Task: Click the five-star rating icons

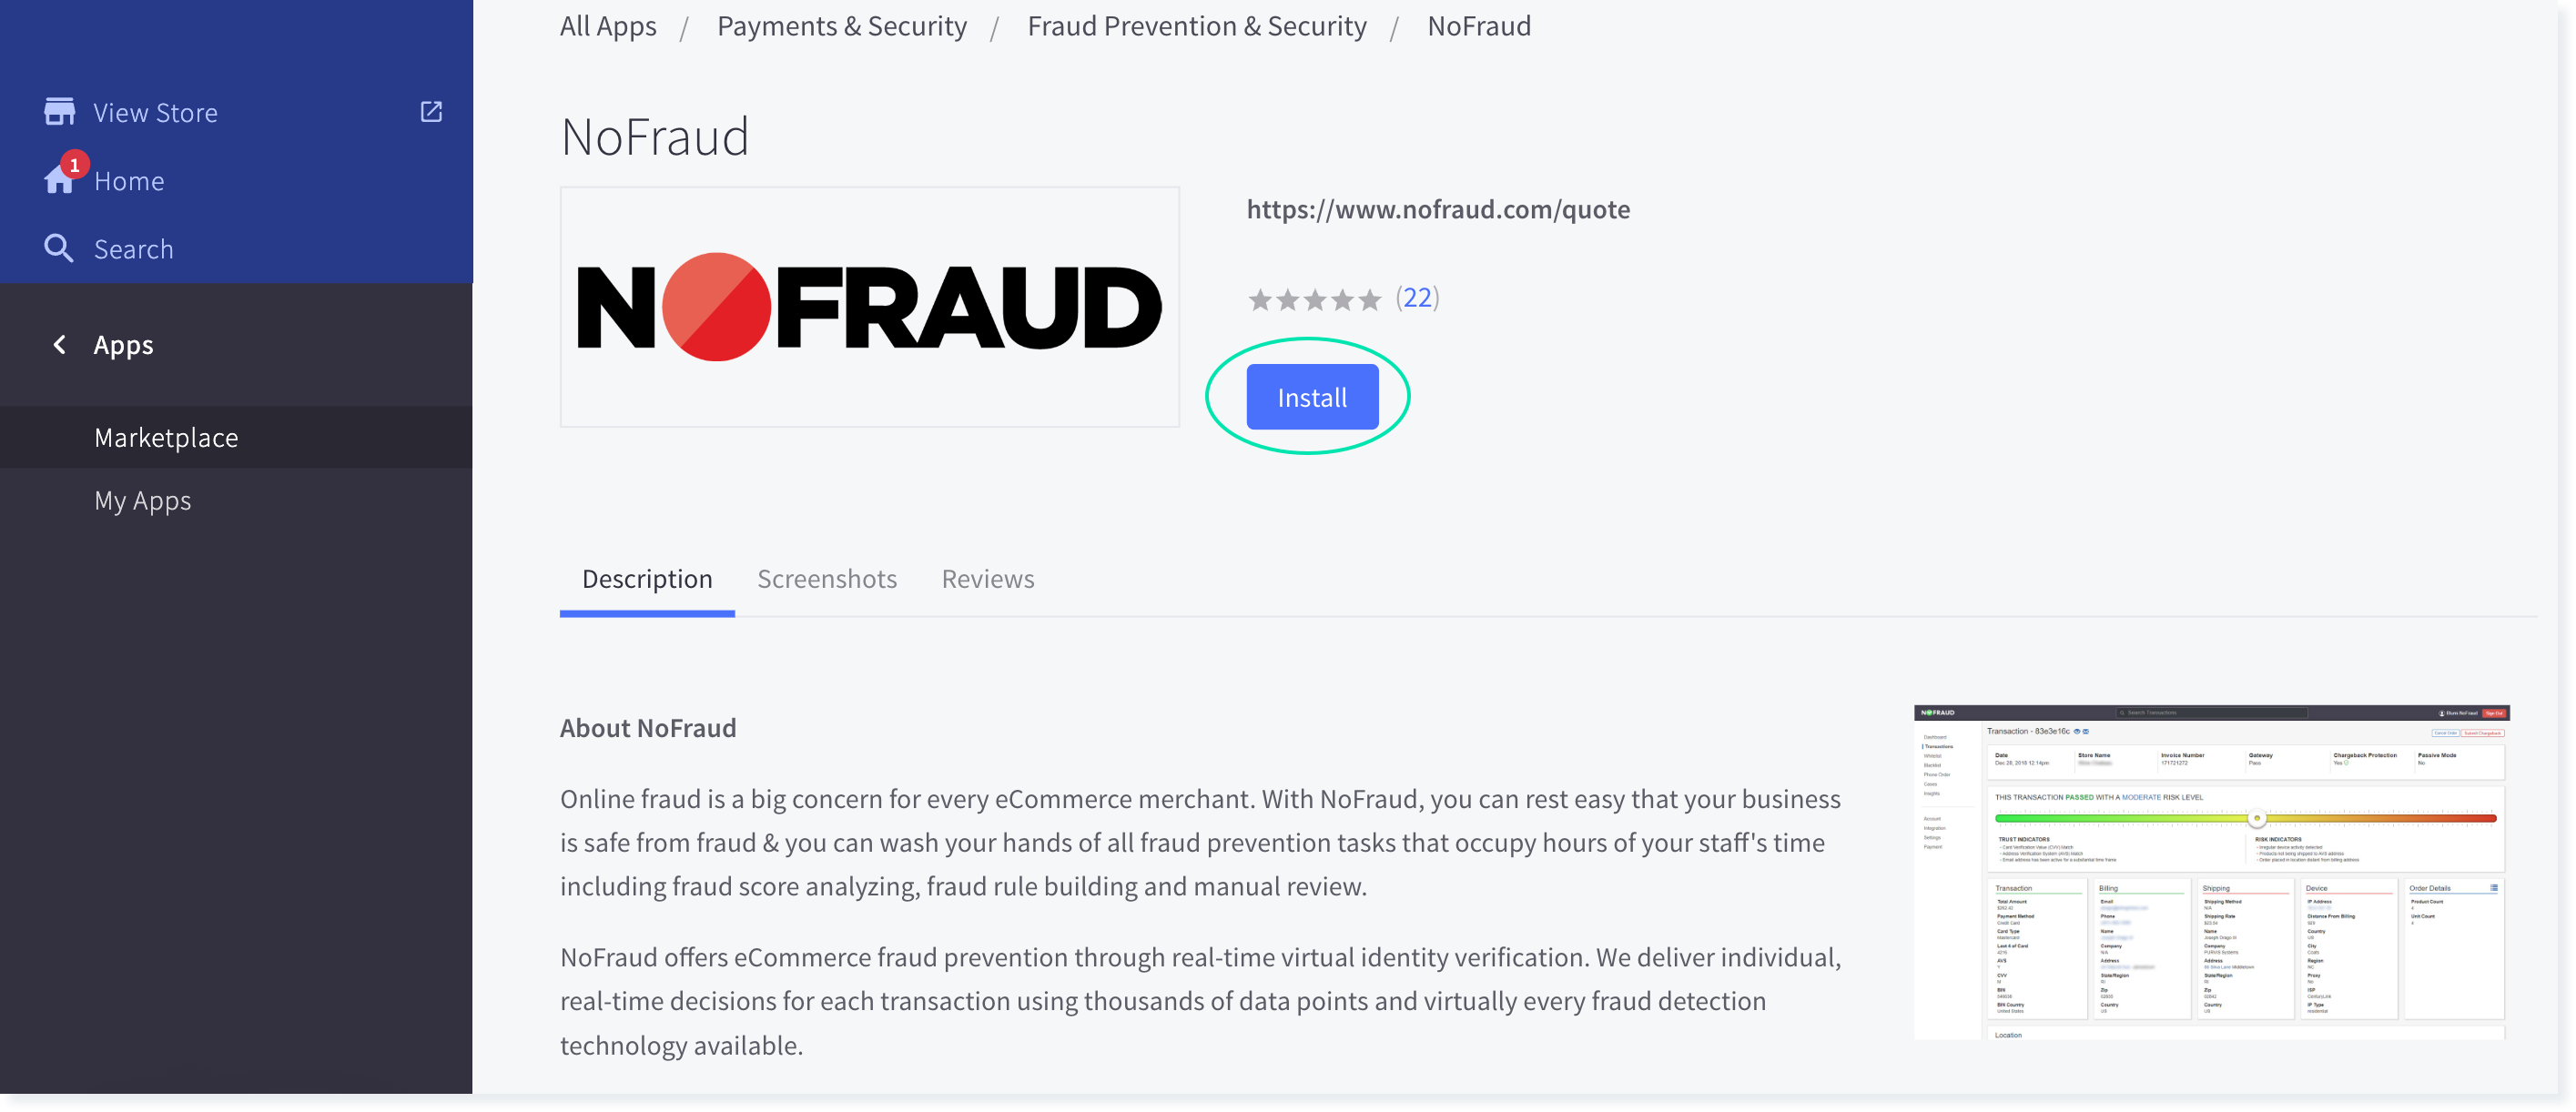Action: [1314, 299]
